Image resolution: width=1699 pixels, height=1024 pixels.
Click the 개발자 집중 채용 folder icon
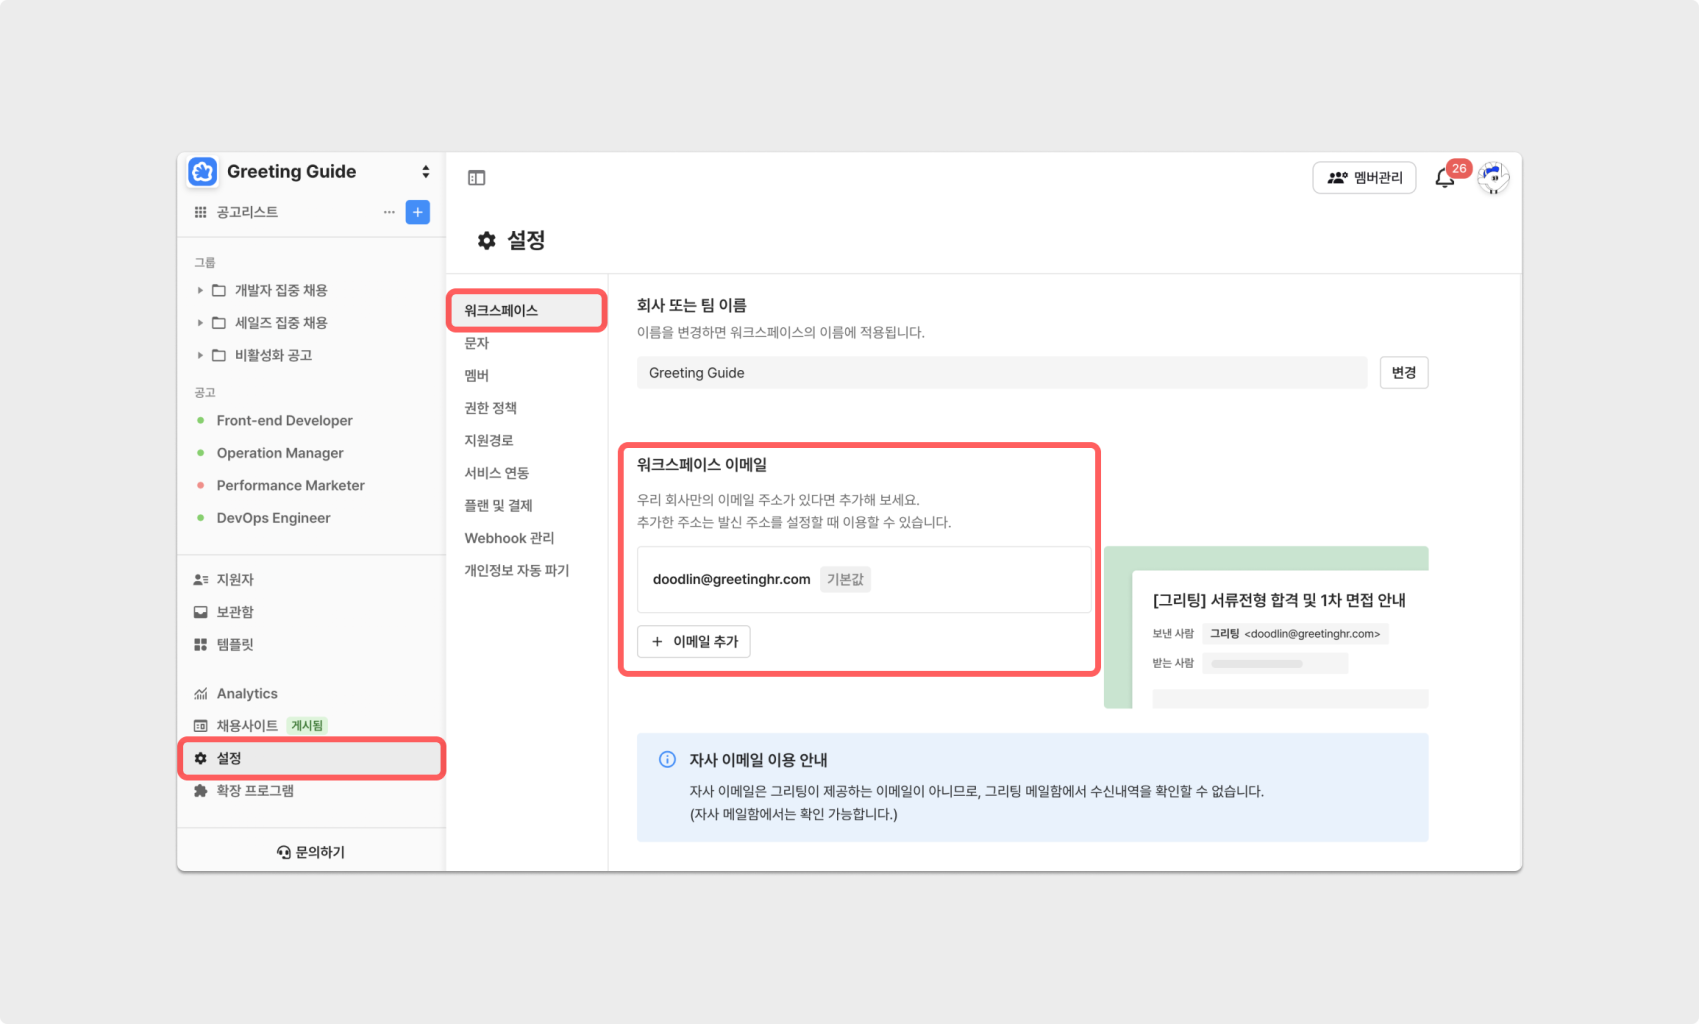click(219, 290)
